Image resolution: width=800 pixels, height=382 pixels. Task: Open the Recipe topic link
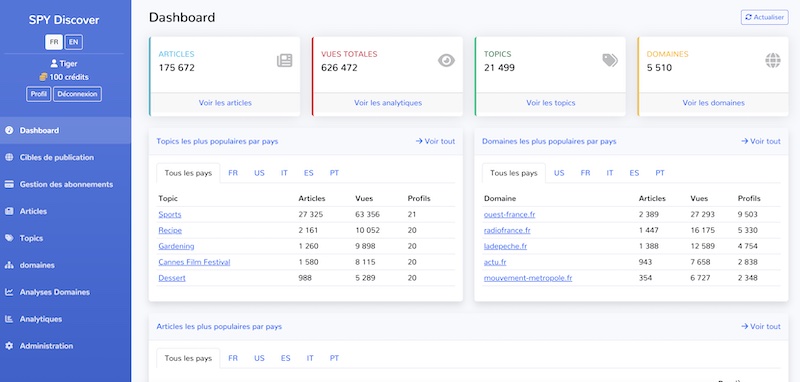170,230
